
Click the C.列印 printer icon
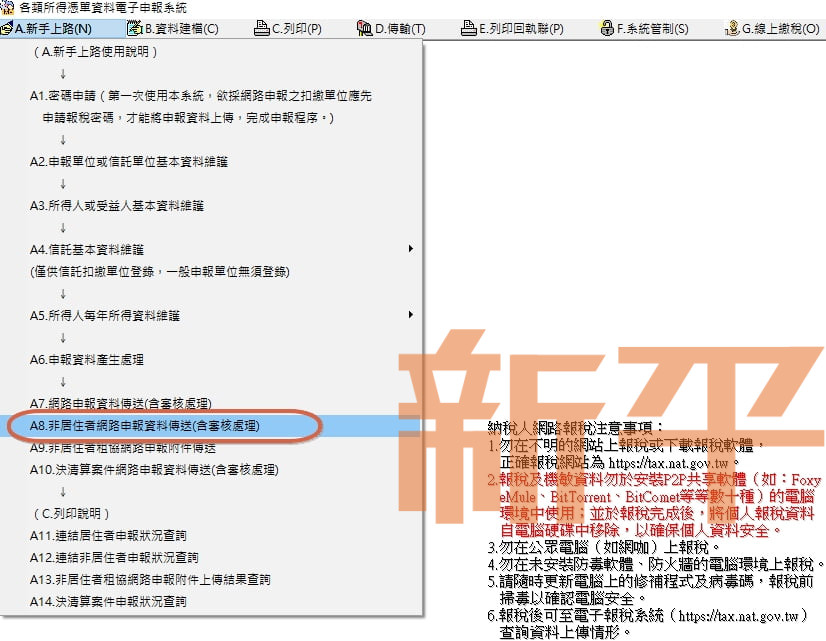coord(262,28)
